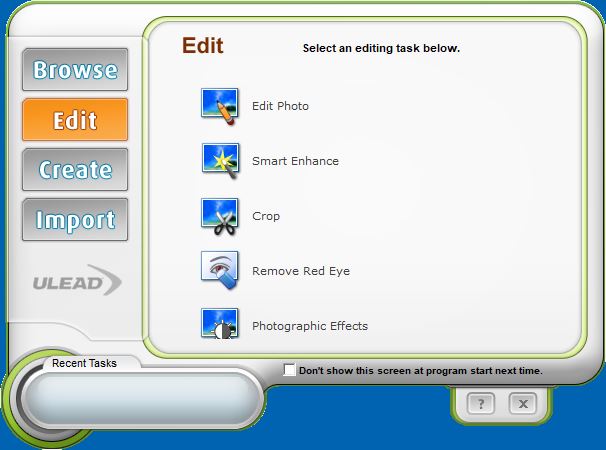The width and height of the screenshot is (606, 450).
Task: Choose the Edit Photo text link
Action: (x=280, y=106)
